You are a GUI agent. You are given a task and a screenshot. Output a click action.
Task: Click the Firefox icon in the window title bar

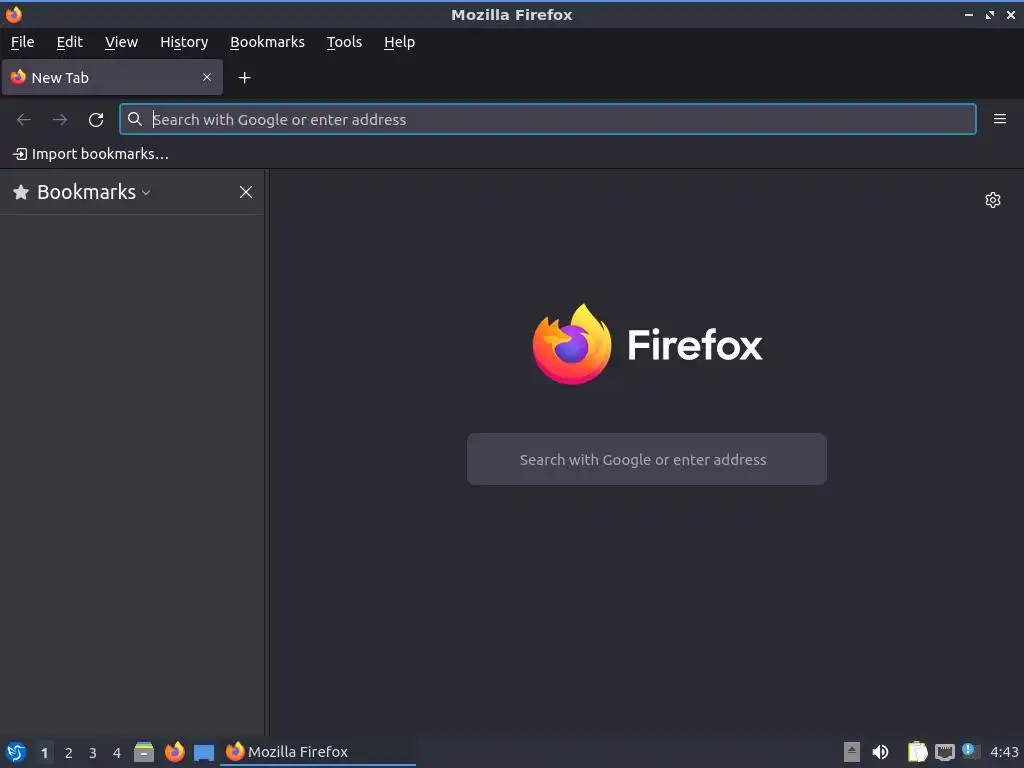coord(14,14)
